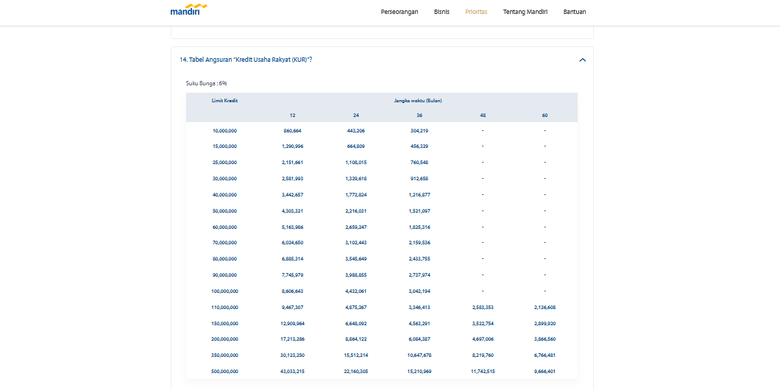Click the Mandiri logo
Image resolution: width=780 pixels, height=390 pixels.
pos(189,10)
